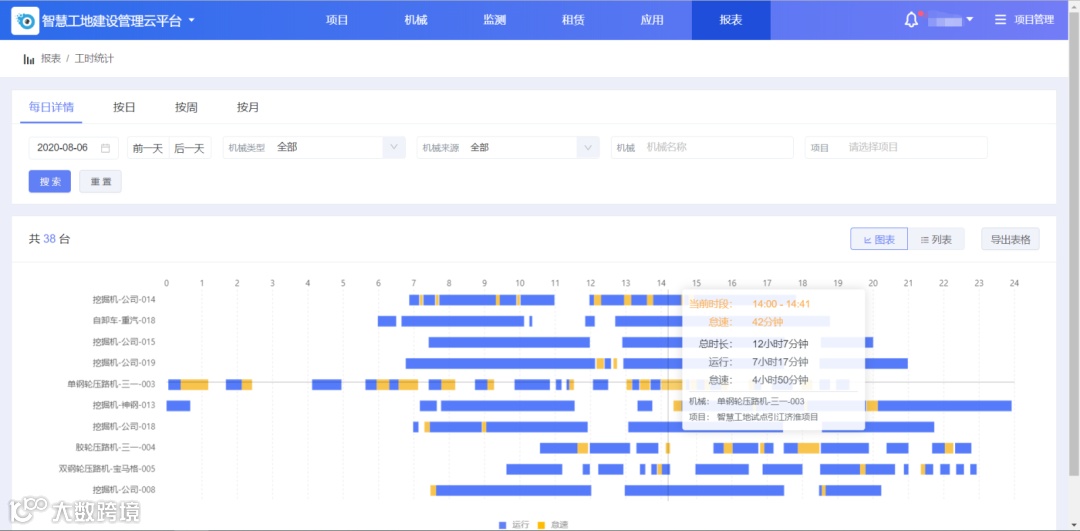Viewport: 1080px width, 531px height.
Task: Click the 报表 breadcrumb chart icon
Action: [29, 59]
